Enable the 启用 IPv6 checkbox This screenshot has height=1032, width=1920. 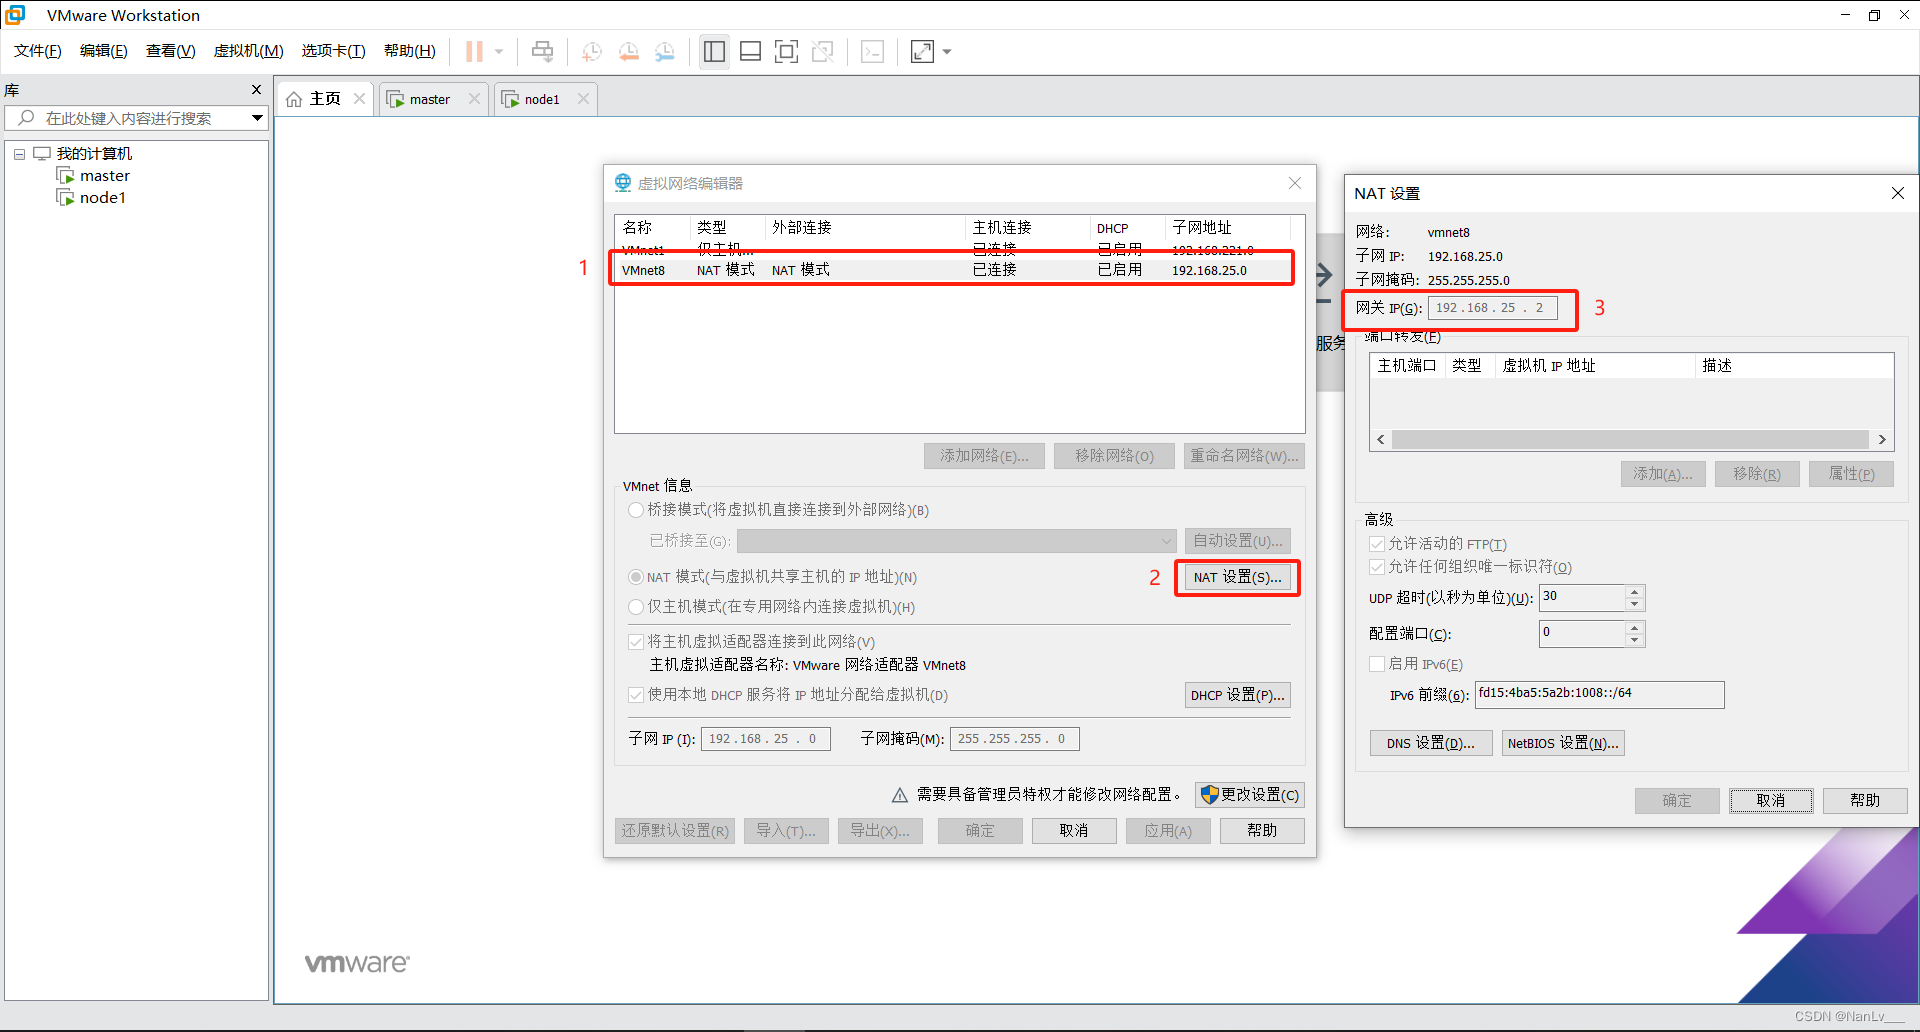1377,663
